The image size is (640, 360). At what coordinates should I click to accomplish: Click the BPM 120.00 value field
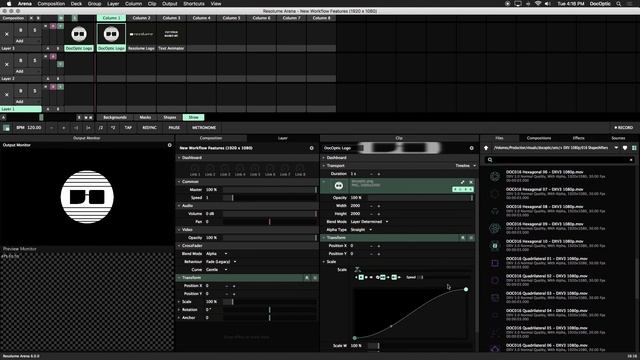point(34,128)
